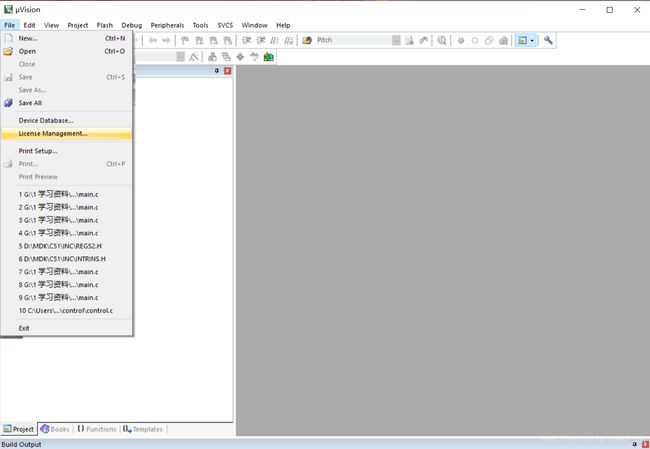650x449 pixels.
Task: Click the target options magic wand icon
Action: coord(194,57)
